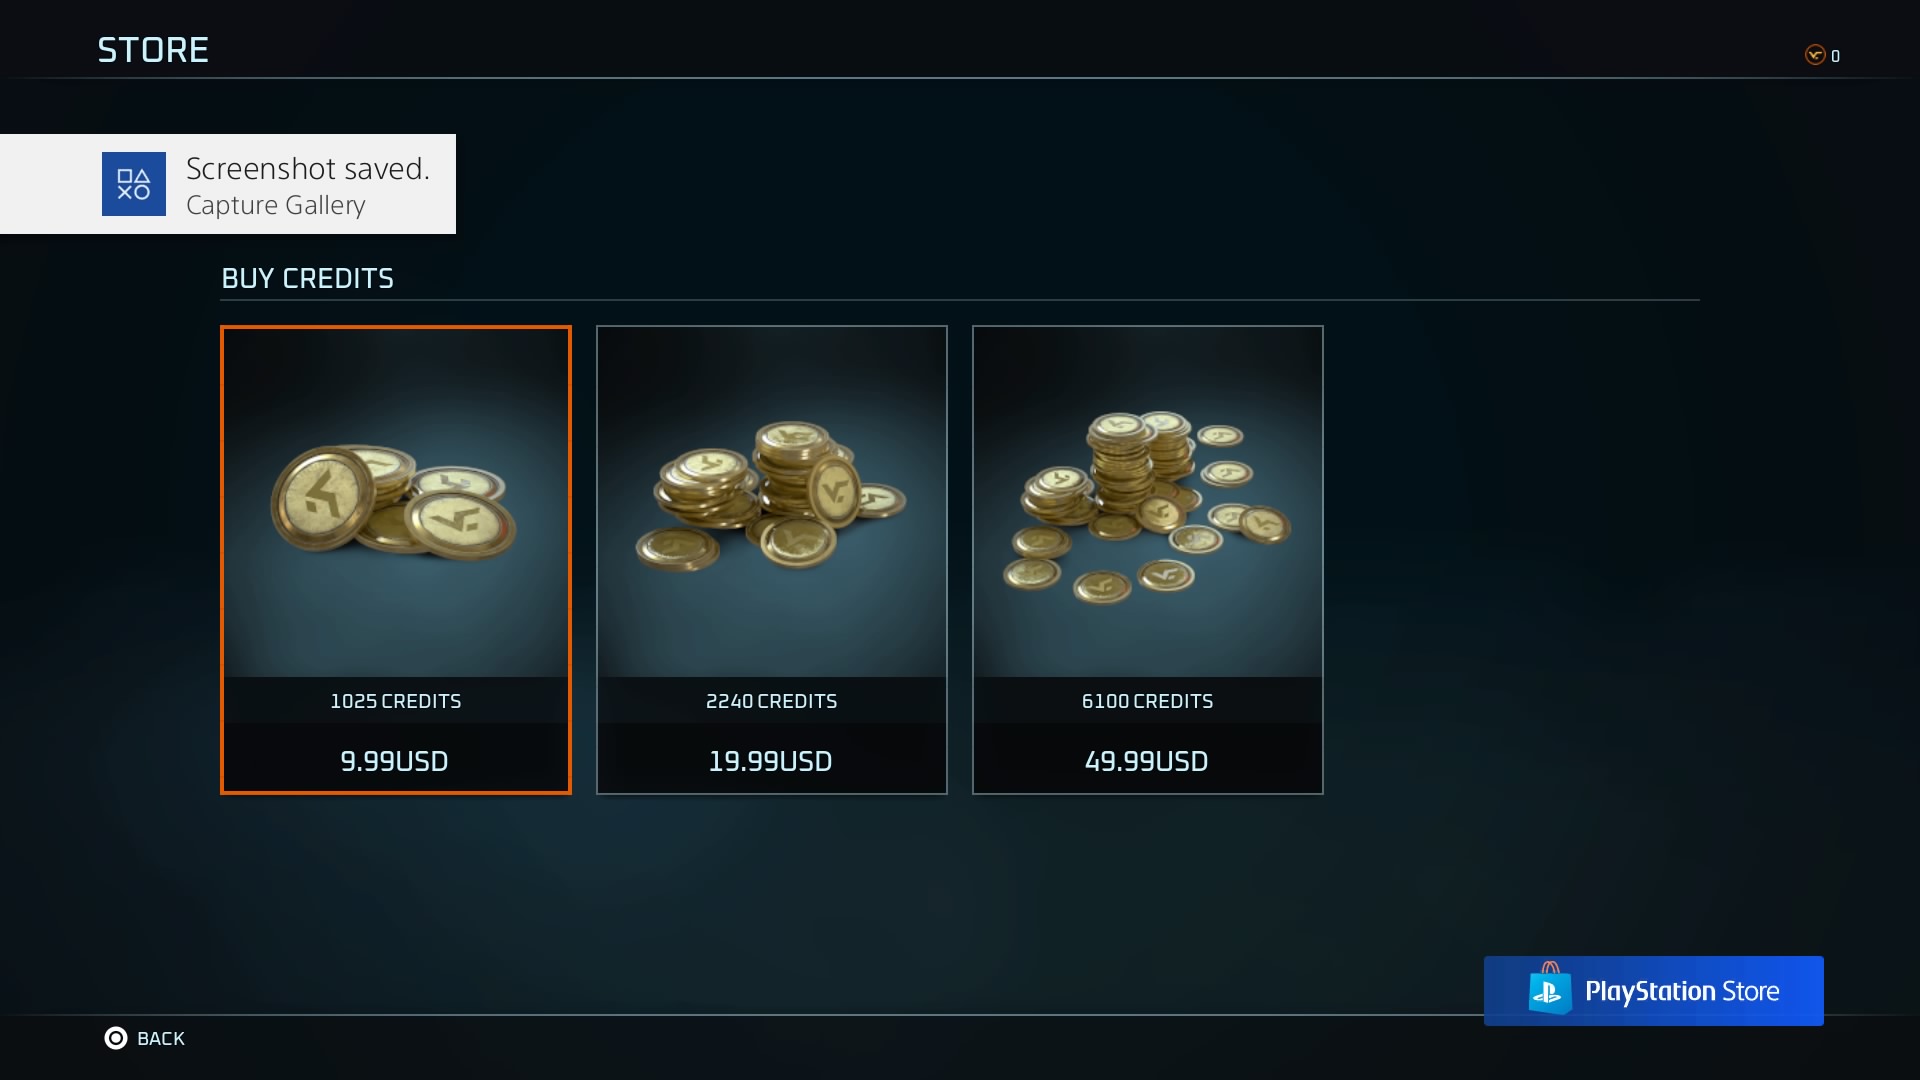Click the circle button icon beside BACK

(x=116, y=1038)
